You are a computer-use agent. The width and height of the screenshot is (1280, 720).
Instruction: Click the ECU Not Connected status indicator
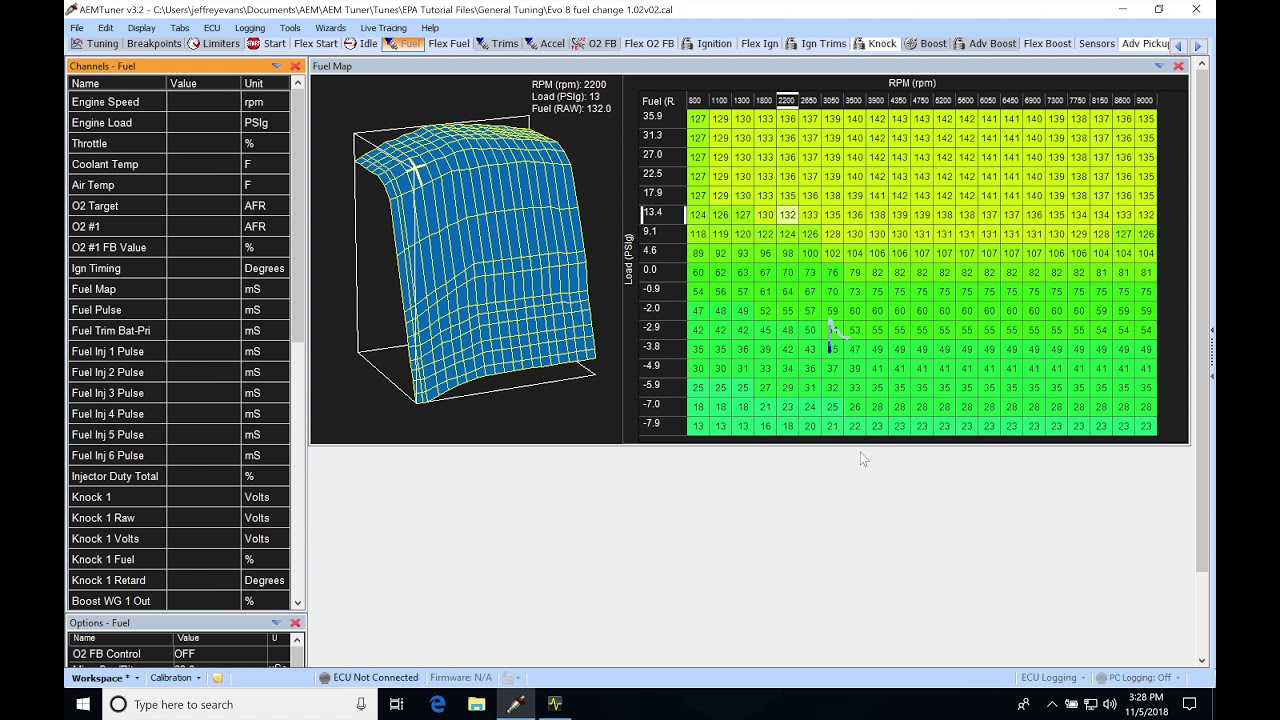point(368,678)
